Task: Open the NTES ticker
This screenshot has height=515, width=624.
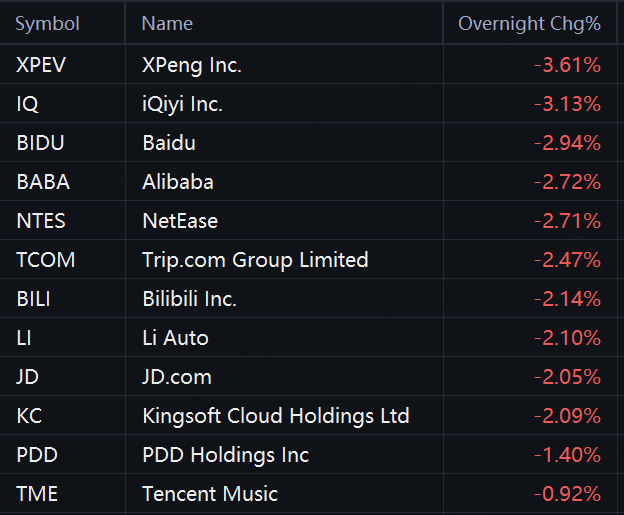Action: pyautogui.click(x=41, y=221)
